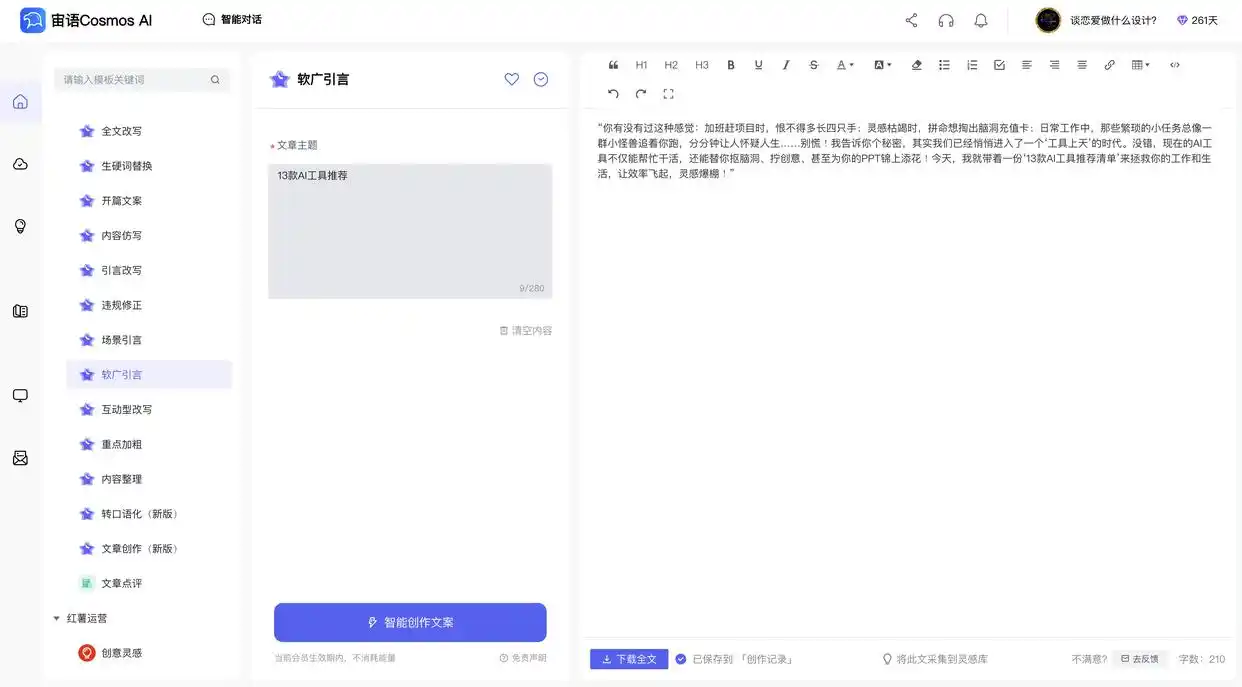Viewport: 1242px width, 687px height.
Task: Click 清空内容 to clear input
Action: [526, 330]
